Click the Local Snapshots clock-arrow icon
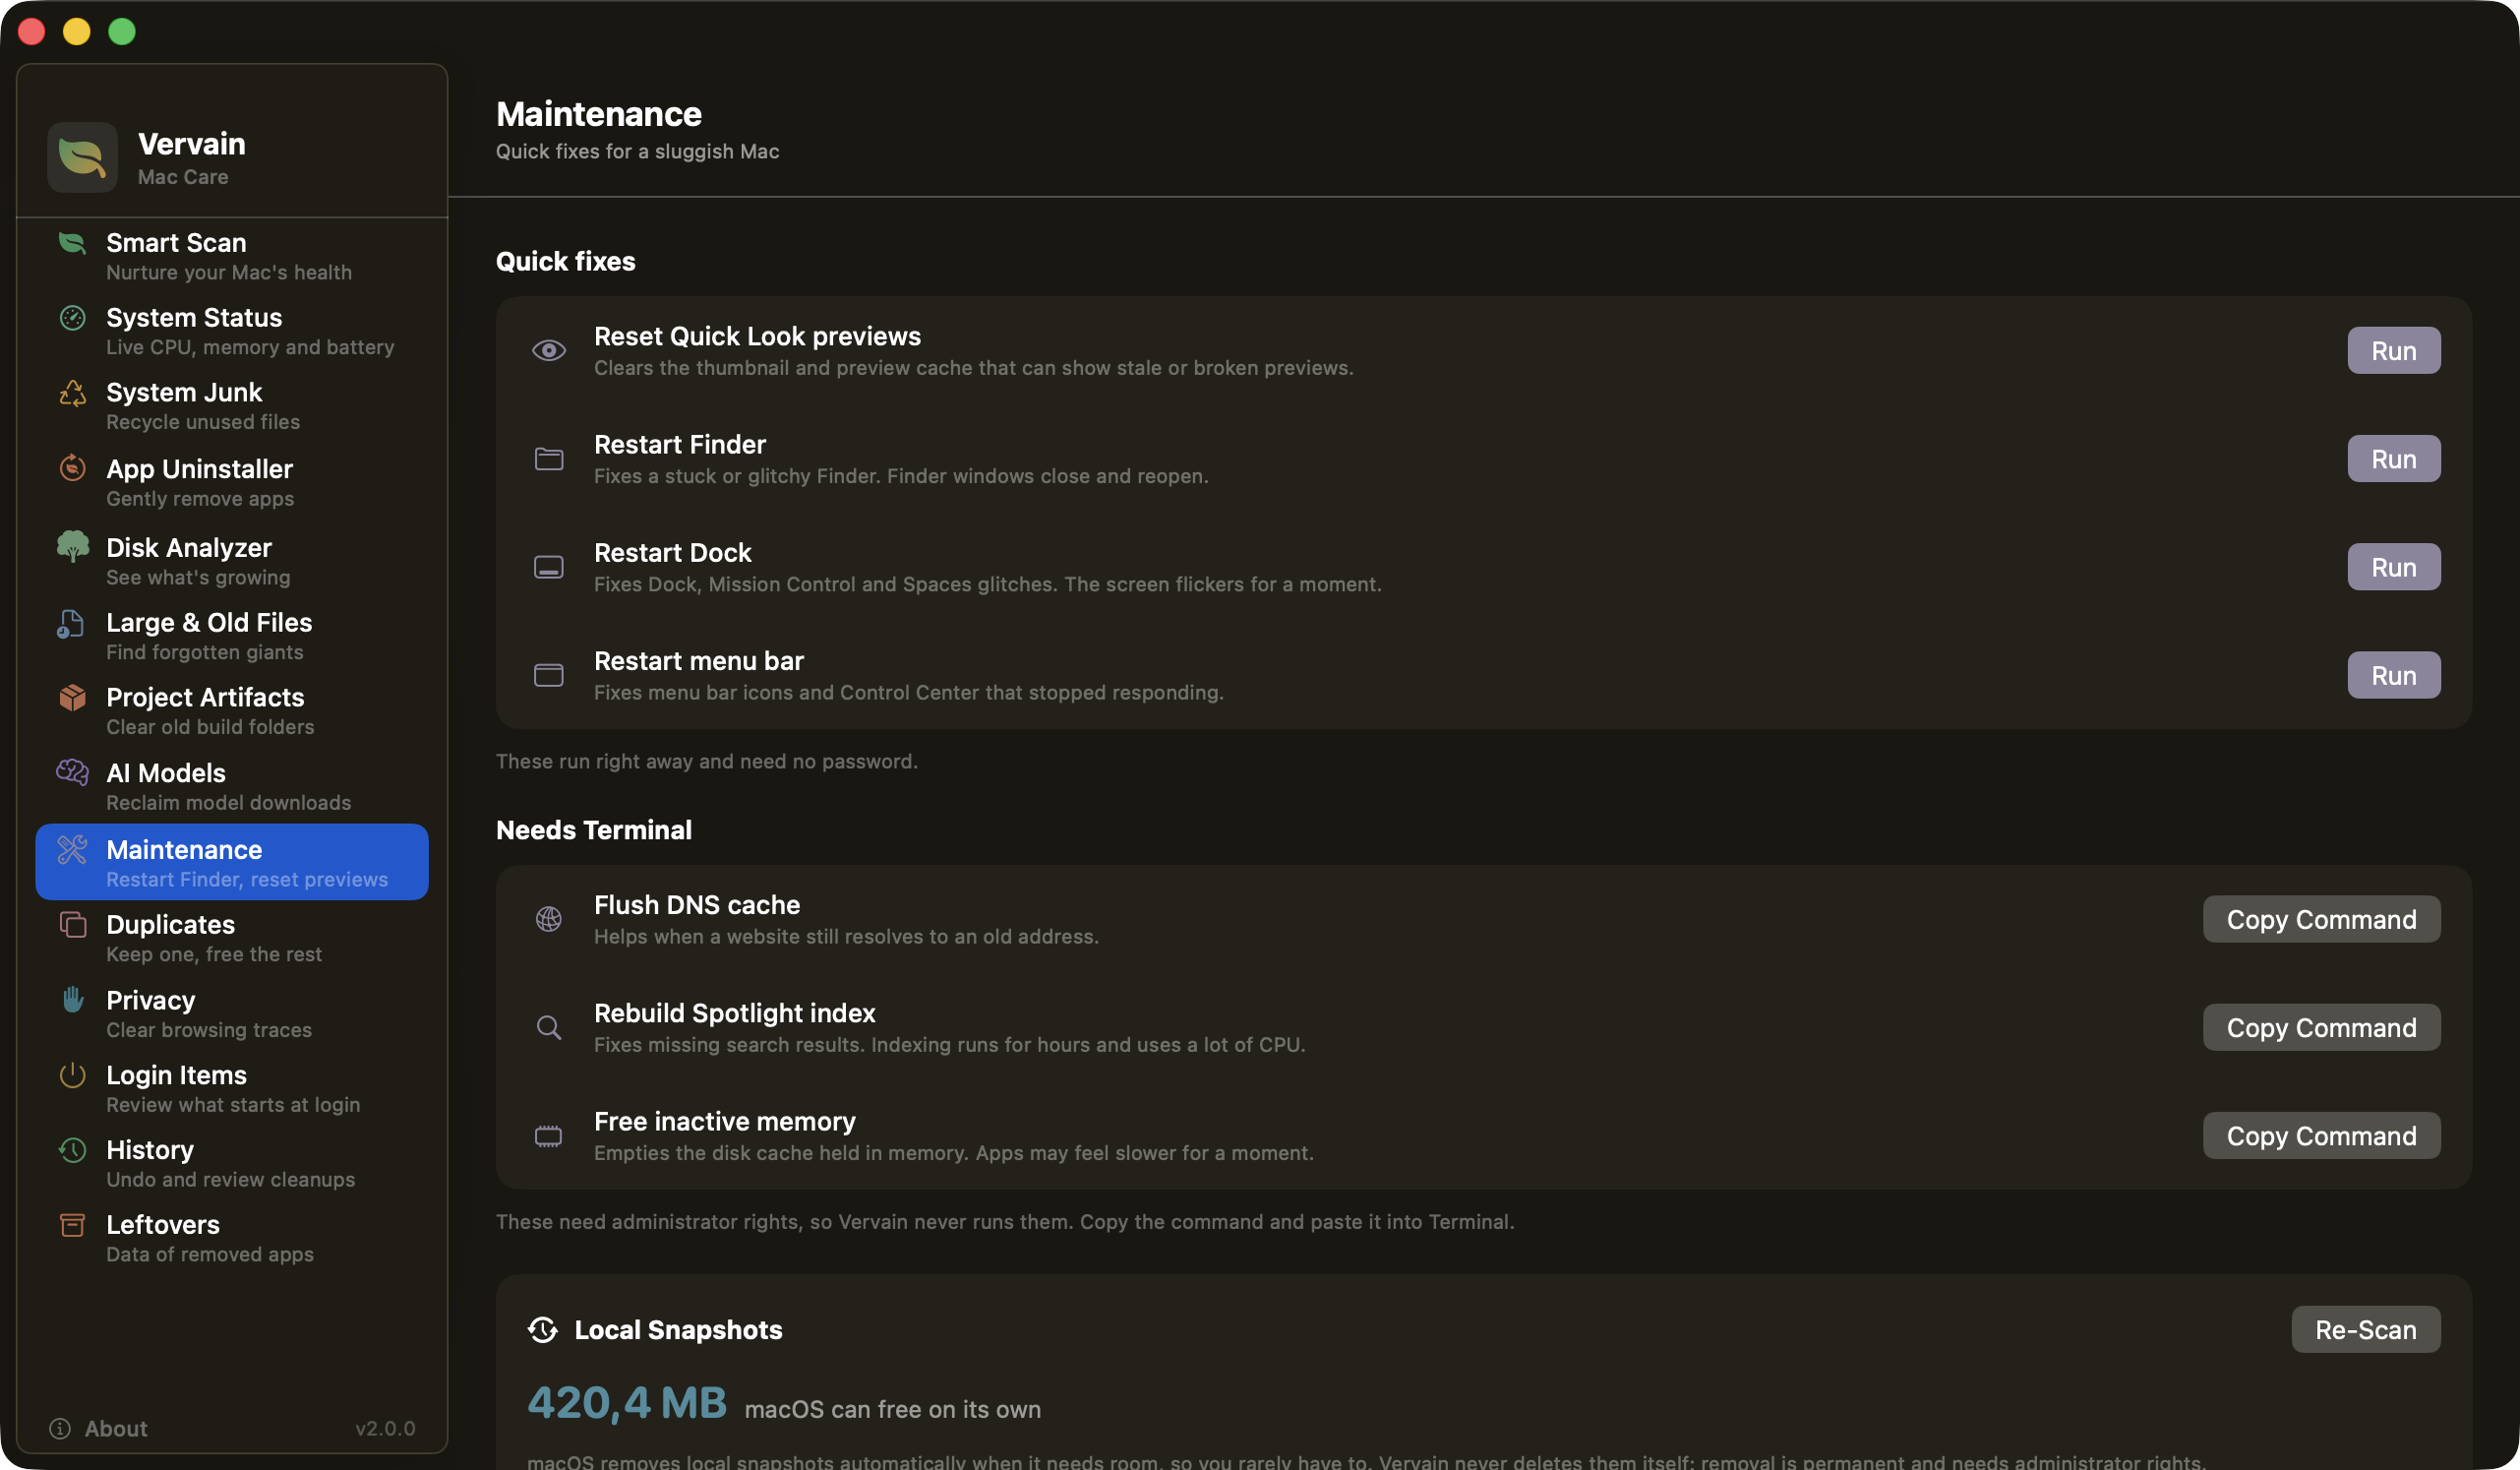This screenshot has width=2520, height=1470. pyautogui.click(x=543, y=1330)
